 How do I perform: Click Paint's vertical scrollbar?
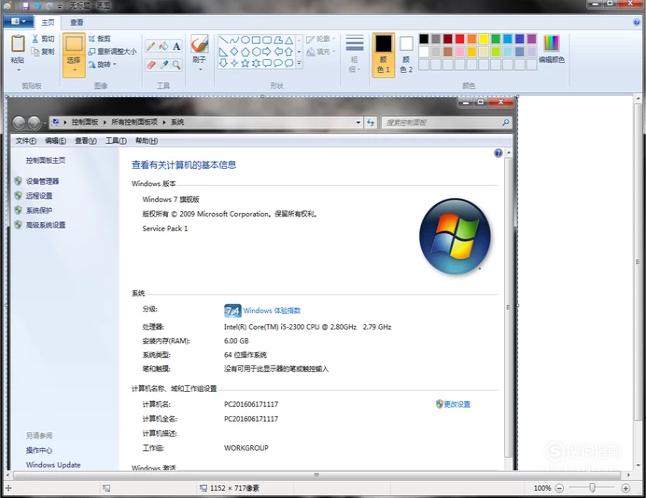click(x=637, y=262)
